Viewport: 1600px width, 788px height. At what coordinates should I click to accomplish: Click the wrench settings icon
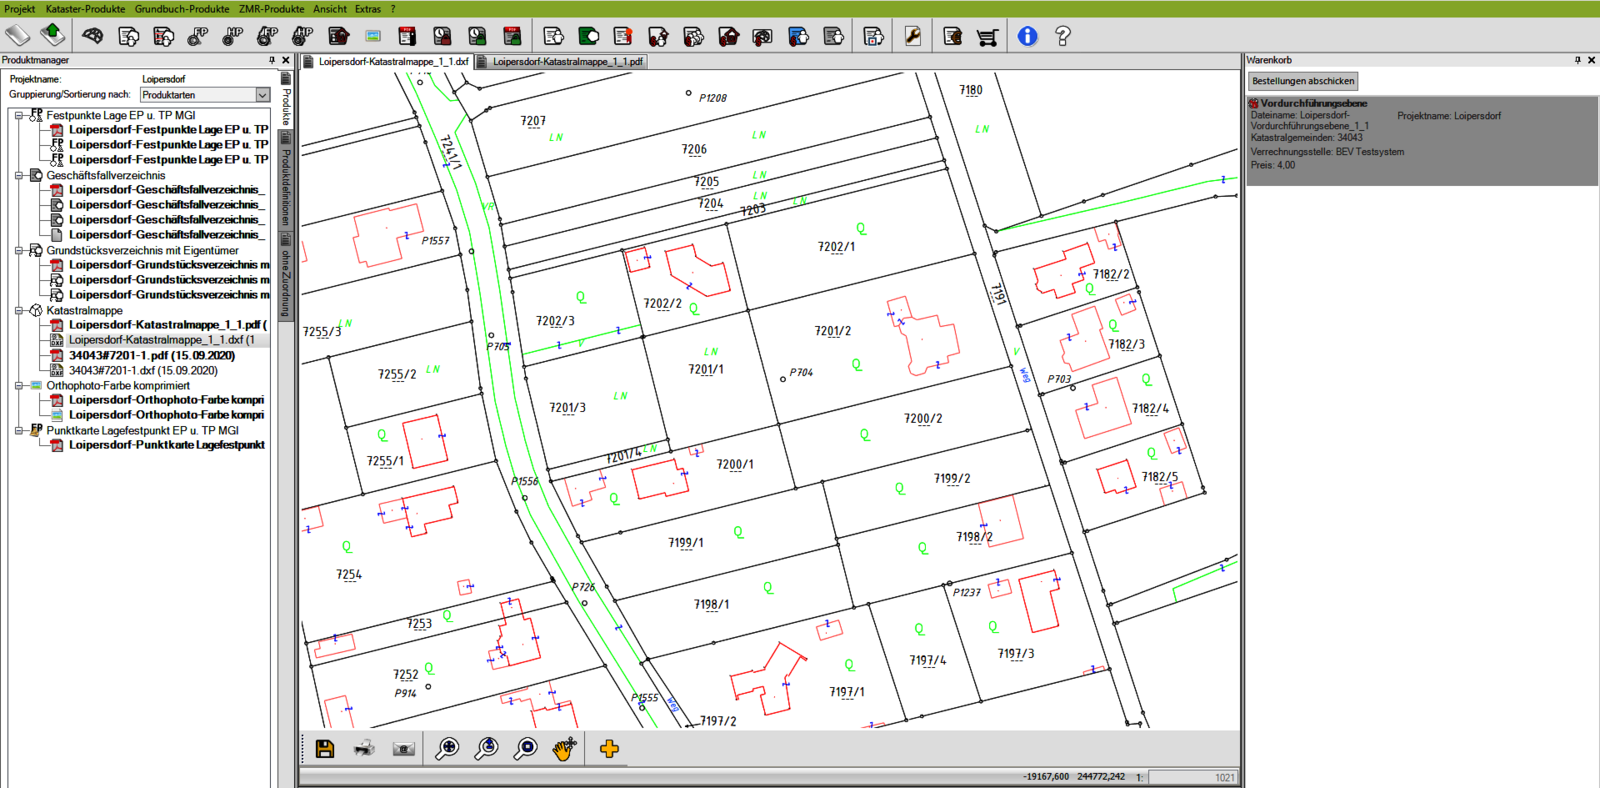pos(912,37)
